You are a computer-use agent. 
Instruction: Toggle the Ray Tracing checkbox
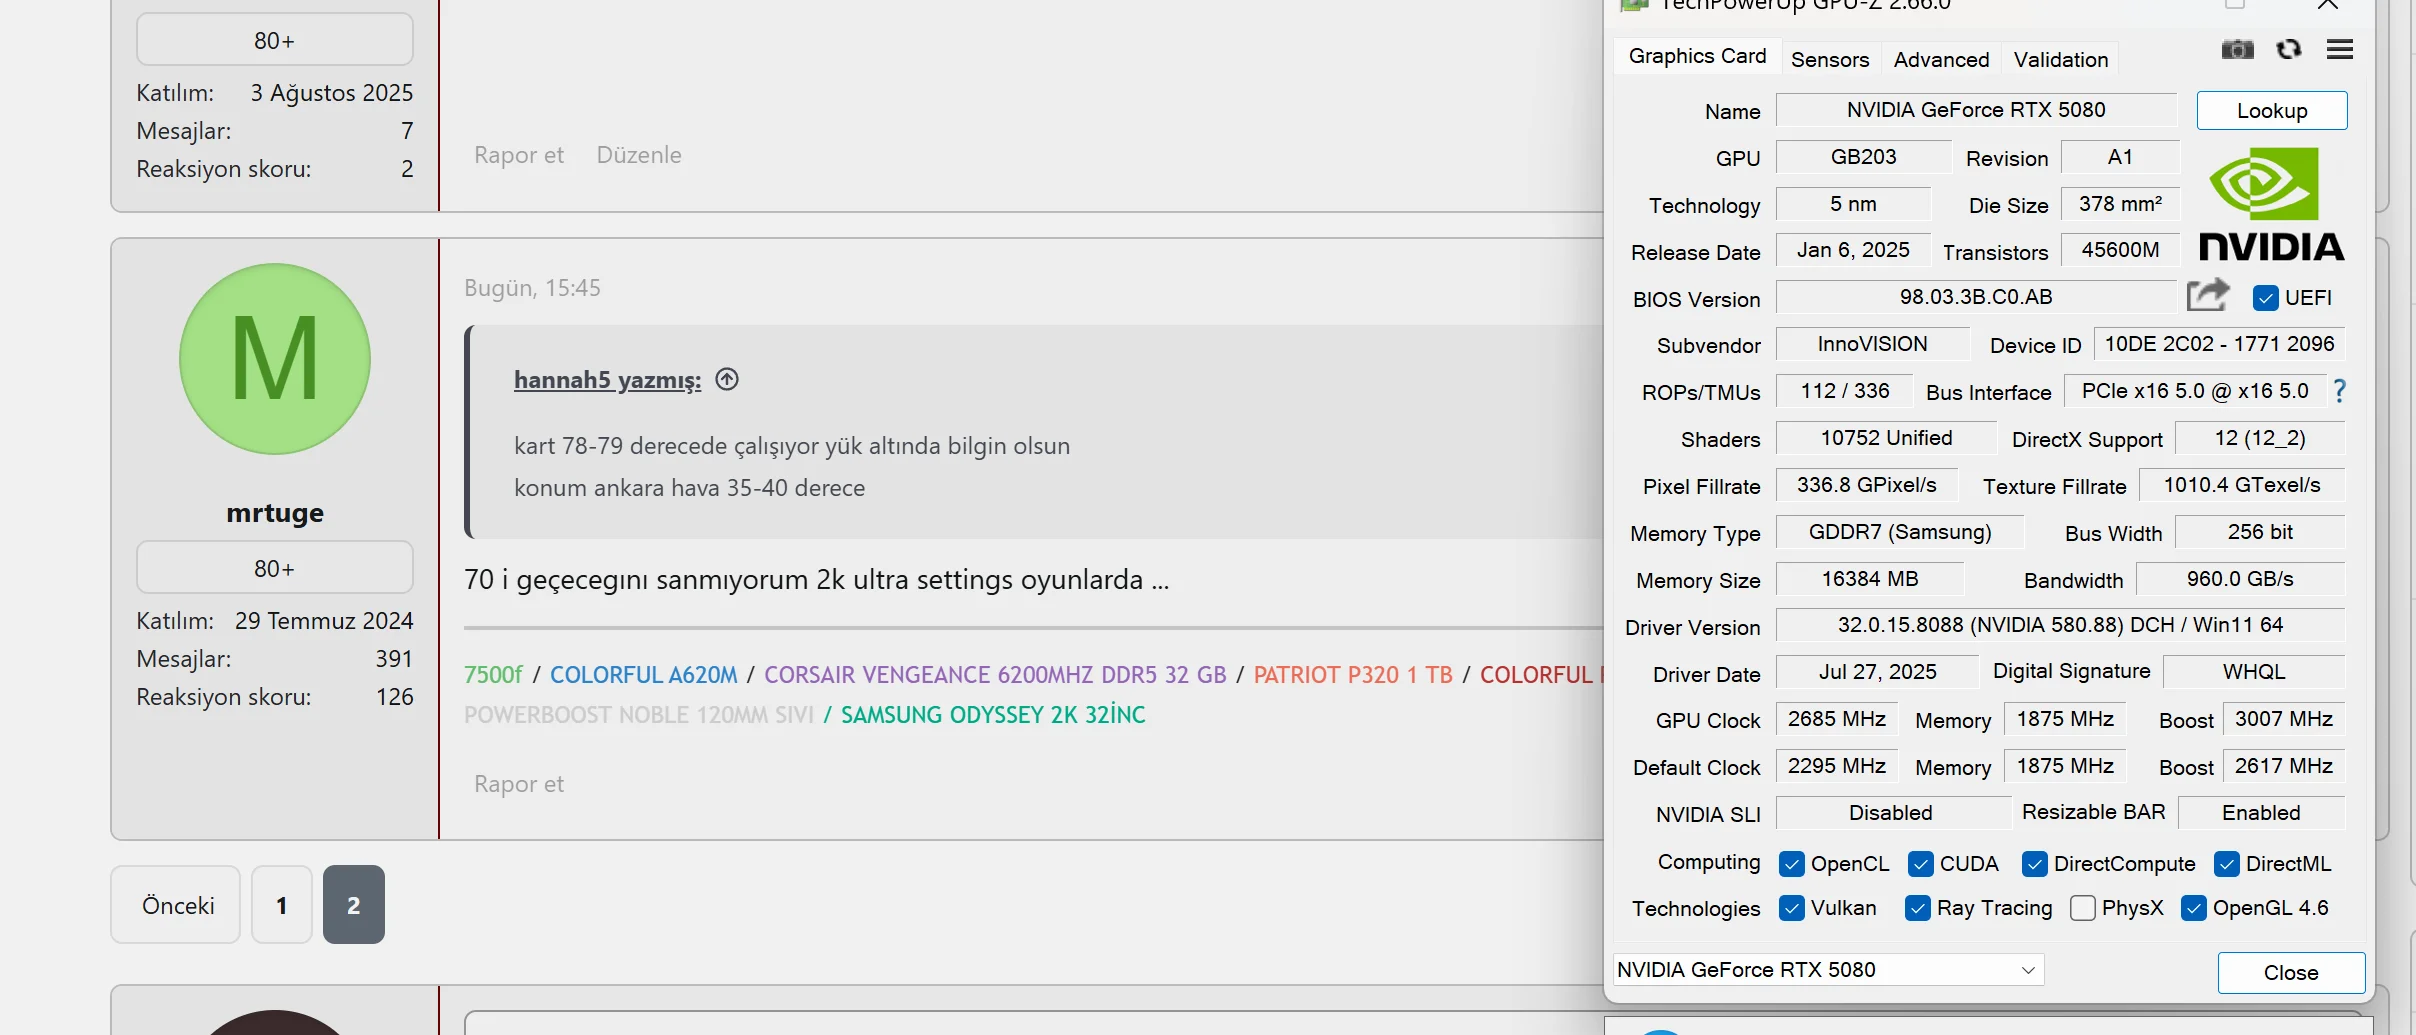1918,908
